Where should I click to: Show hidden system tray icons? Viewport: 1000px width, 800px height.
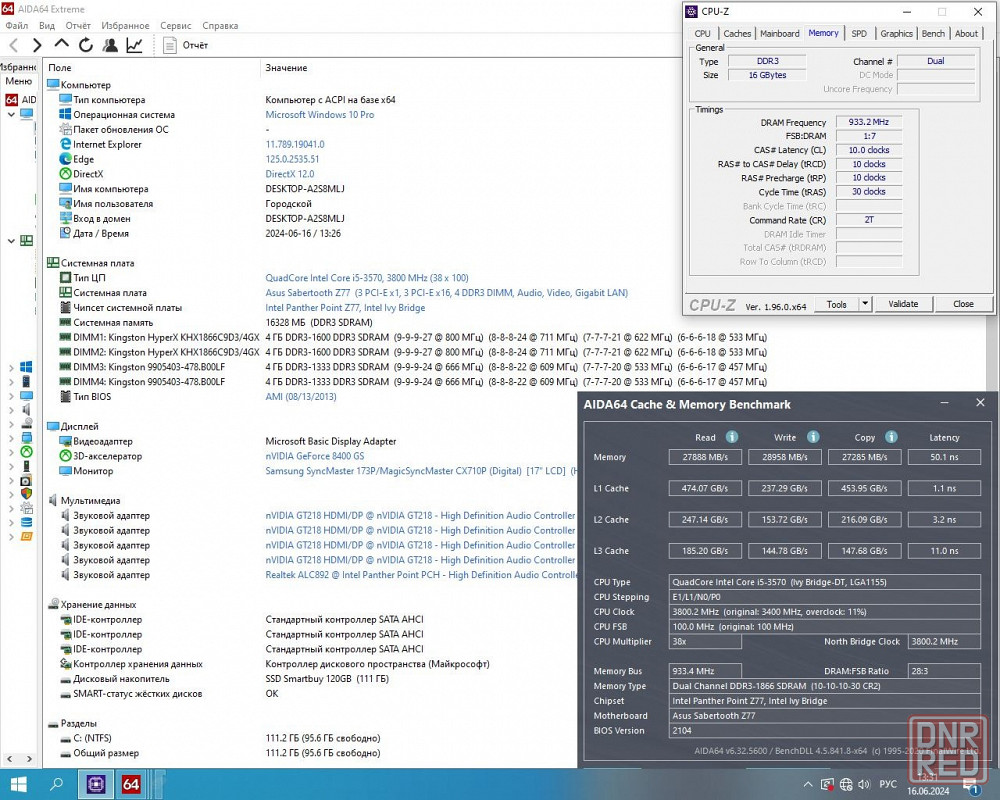pyautogui.click(x=808, y=784)
